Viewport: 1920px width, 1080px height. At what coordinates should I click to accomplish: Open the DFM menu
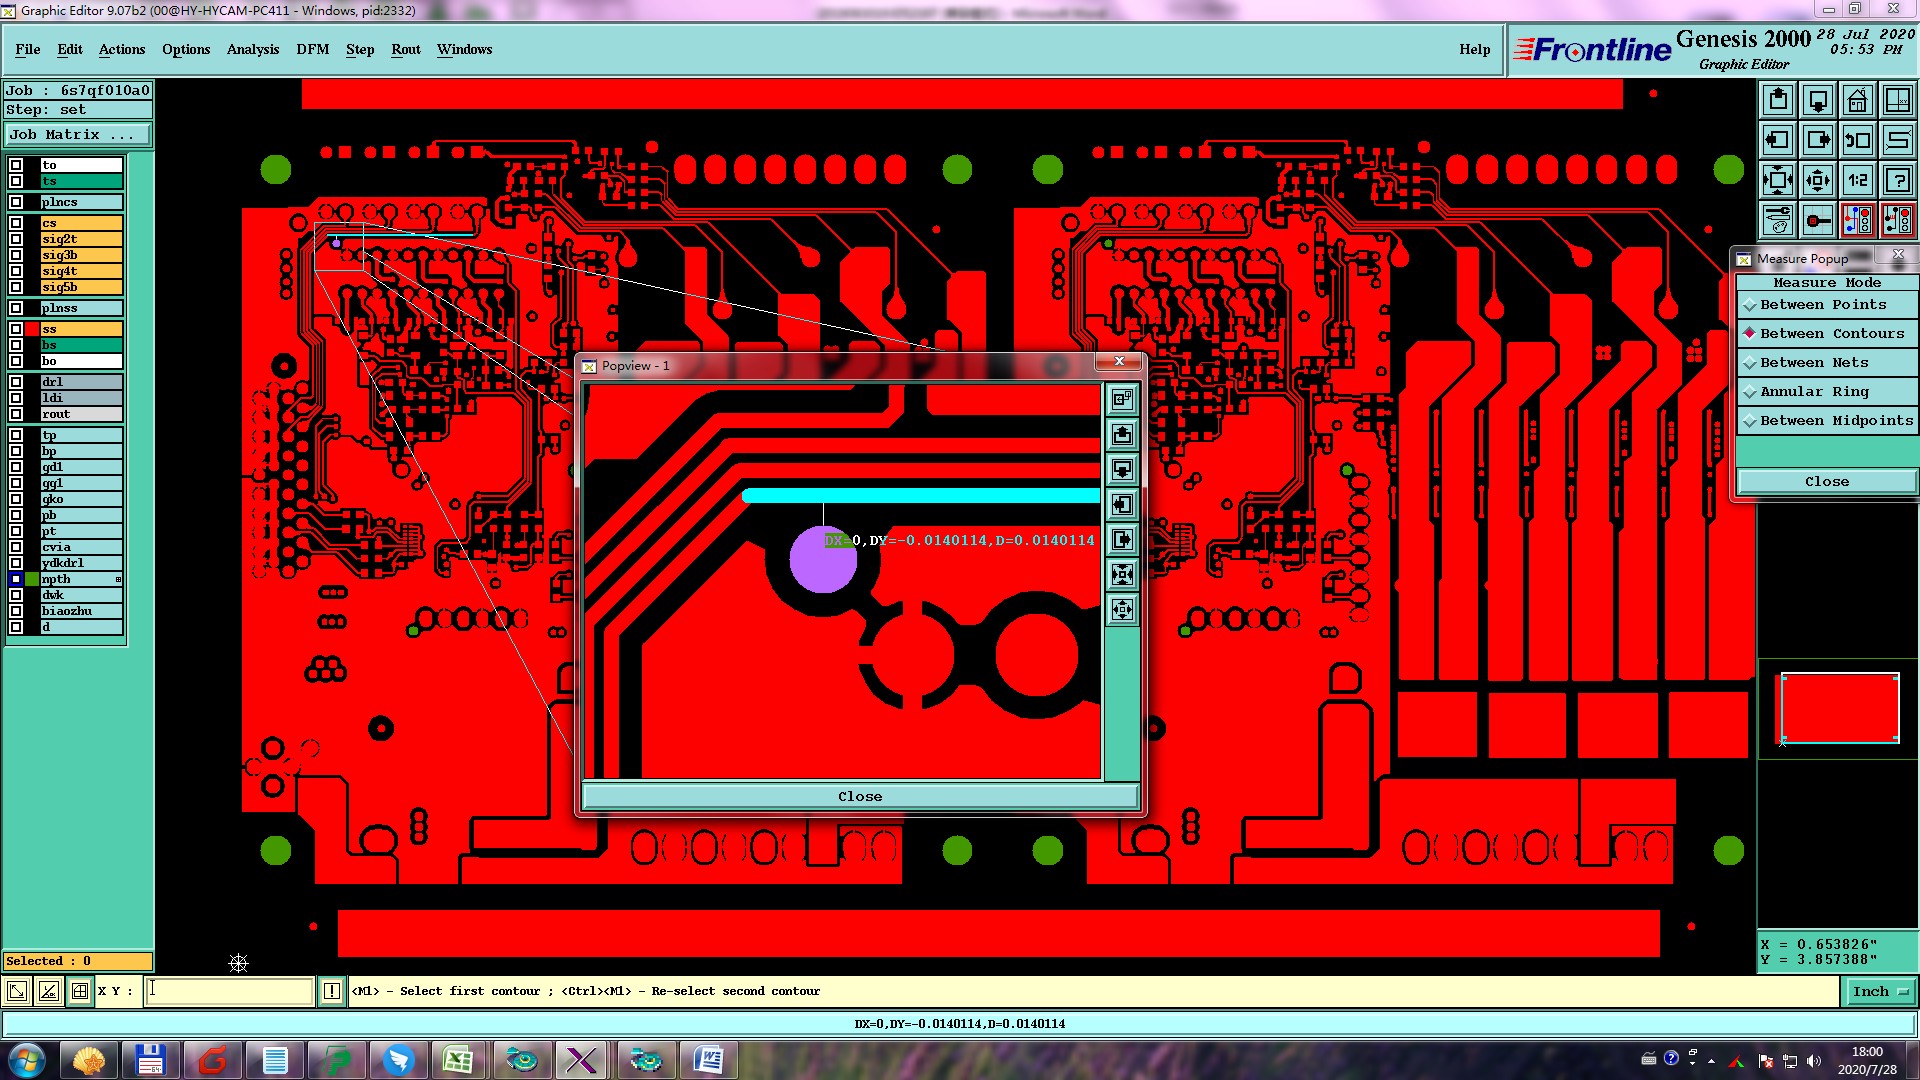[312, 49]
